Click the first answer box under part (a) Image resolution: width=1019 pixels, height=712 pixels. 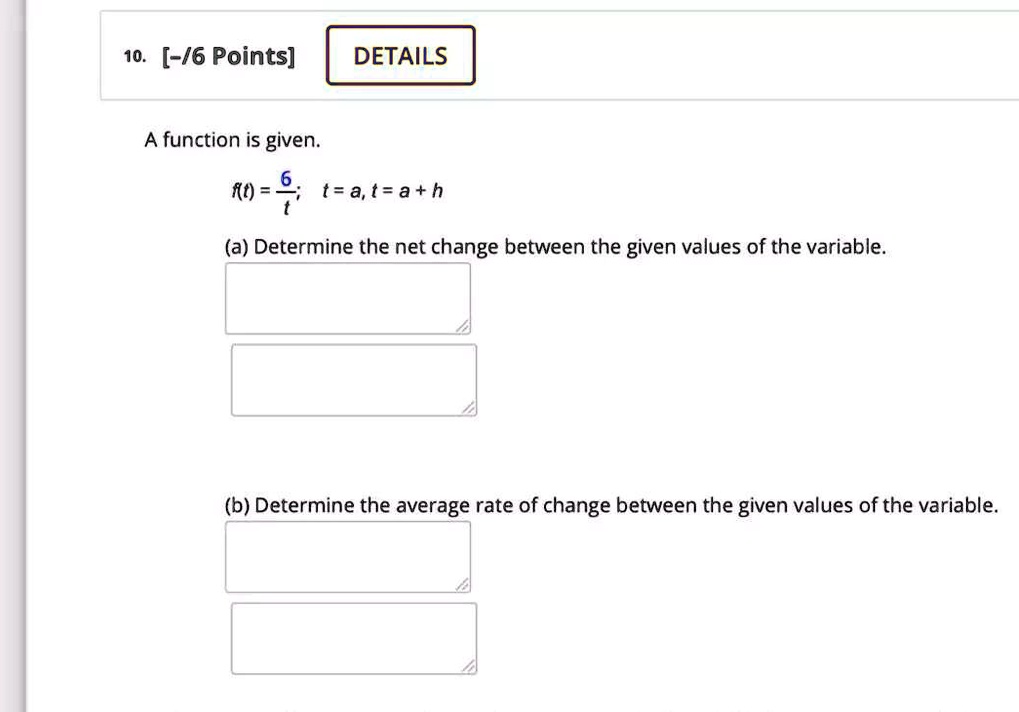coord(348,299)
